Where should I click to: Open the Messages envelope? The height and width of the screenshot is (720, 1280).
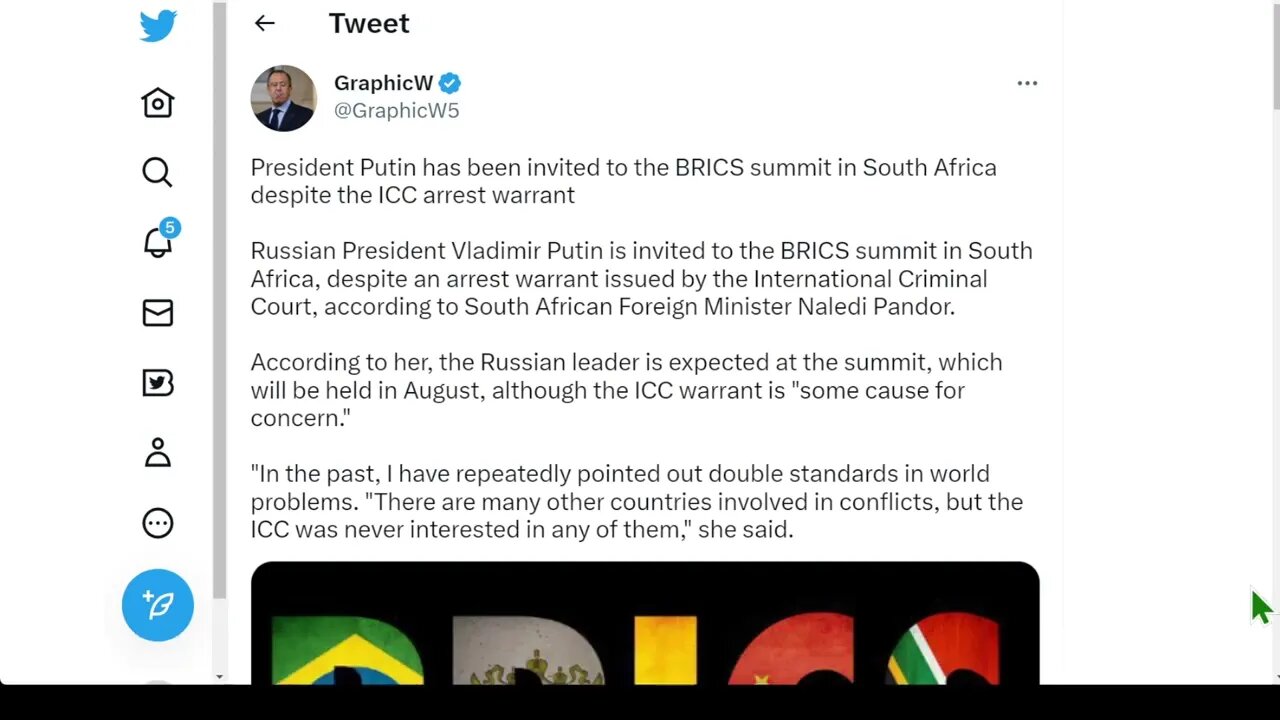pos(158,313)
